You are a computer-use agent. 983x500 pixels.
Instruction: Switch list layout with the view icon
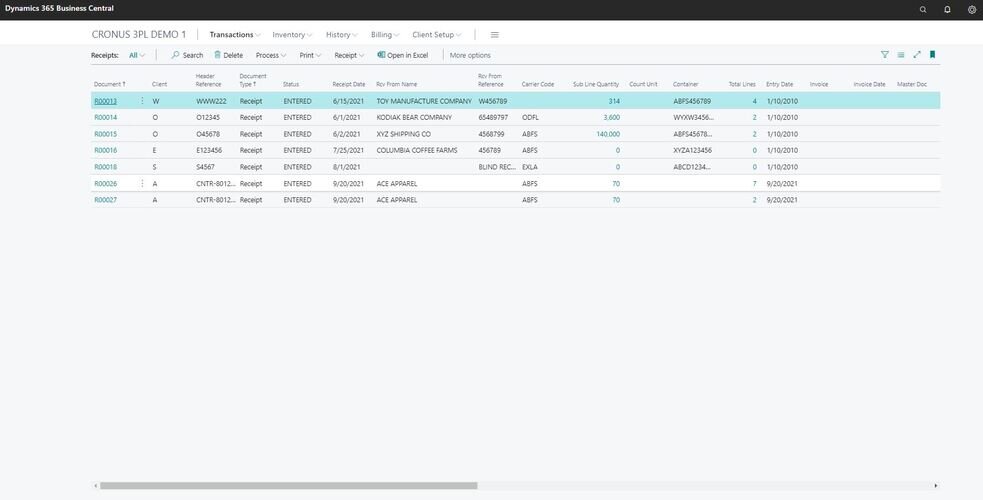click(901, 55)
